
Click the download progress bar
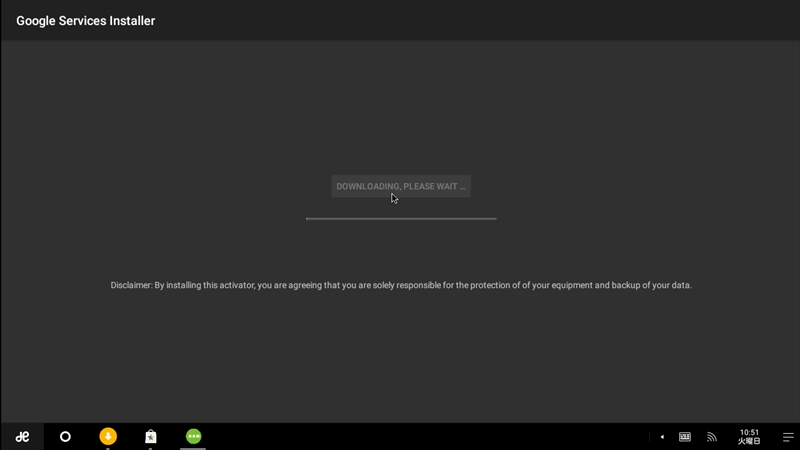(401, 218)
